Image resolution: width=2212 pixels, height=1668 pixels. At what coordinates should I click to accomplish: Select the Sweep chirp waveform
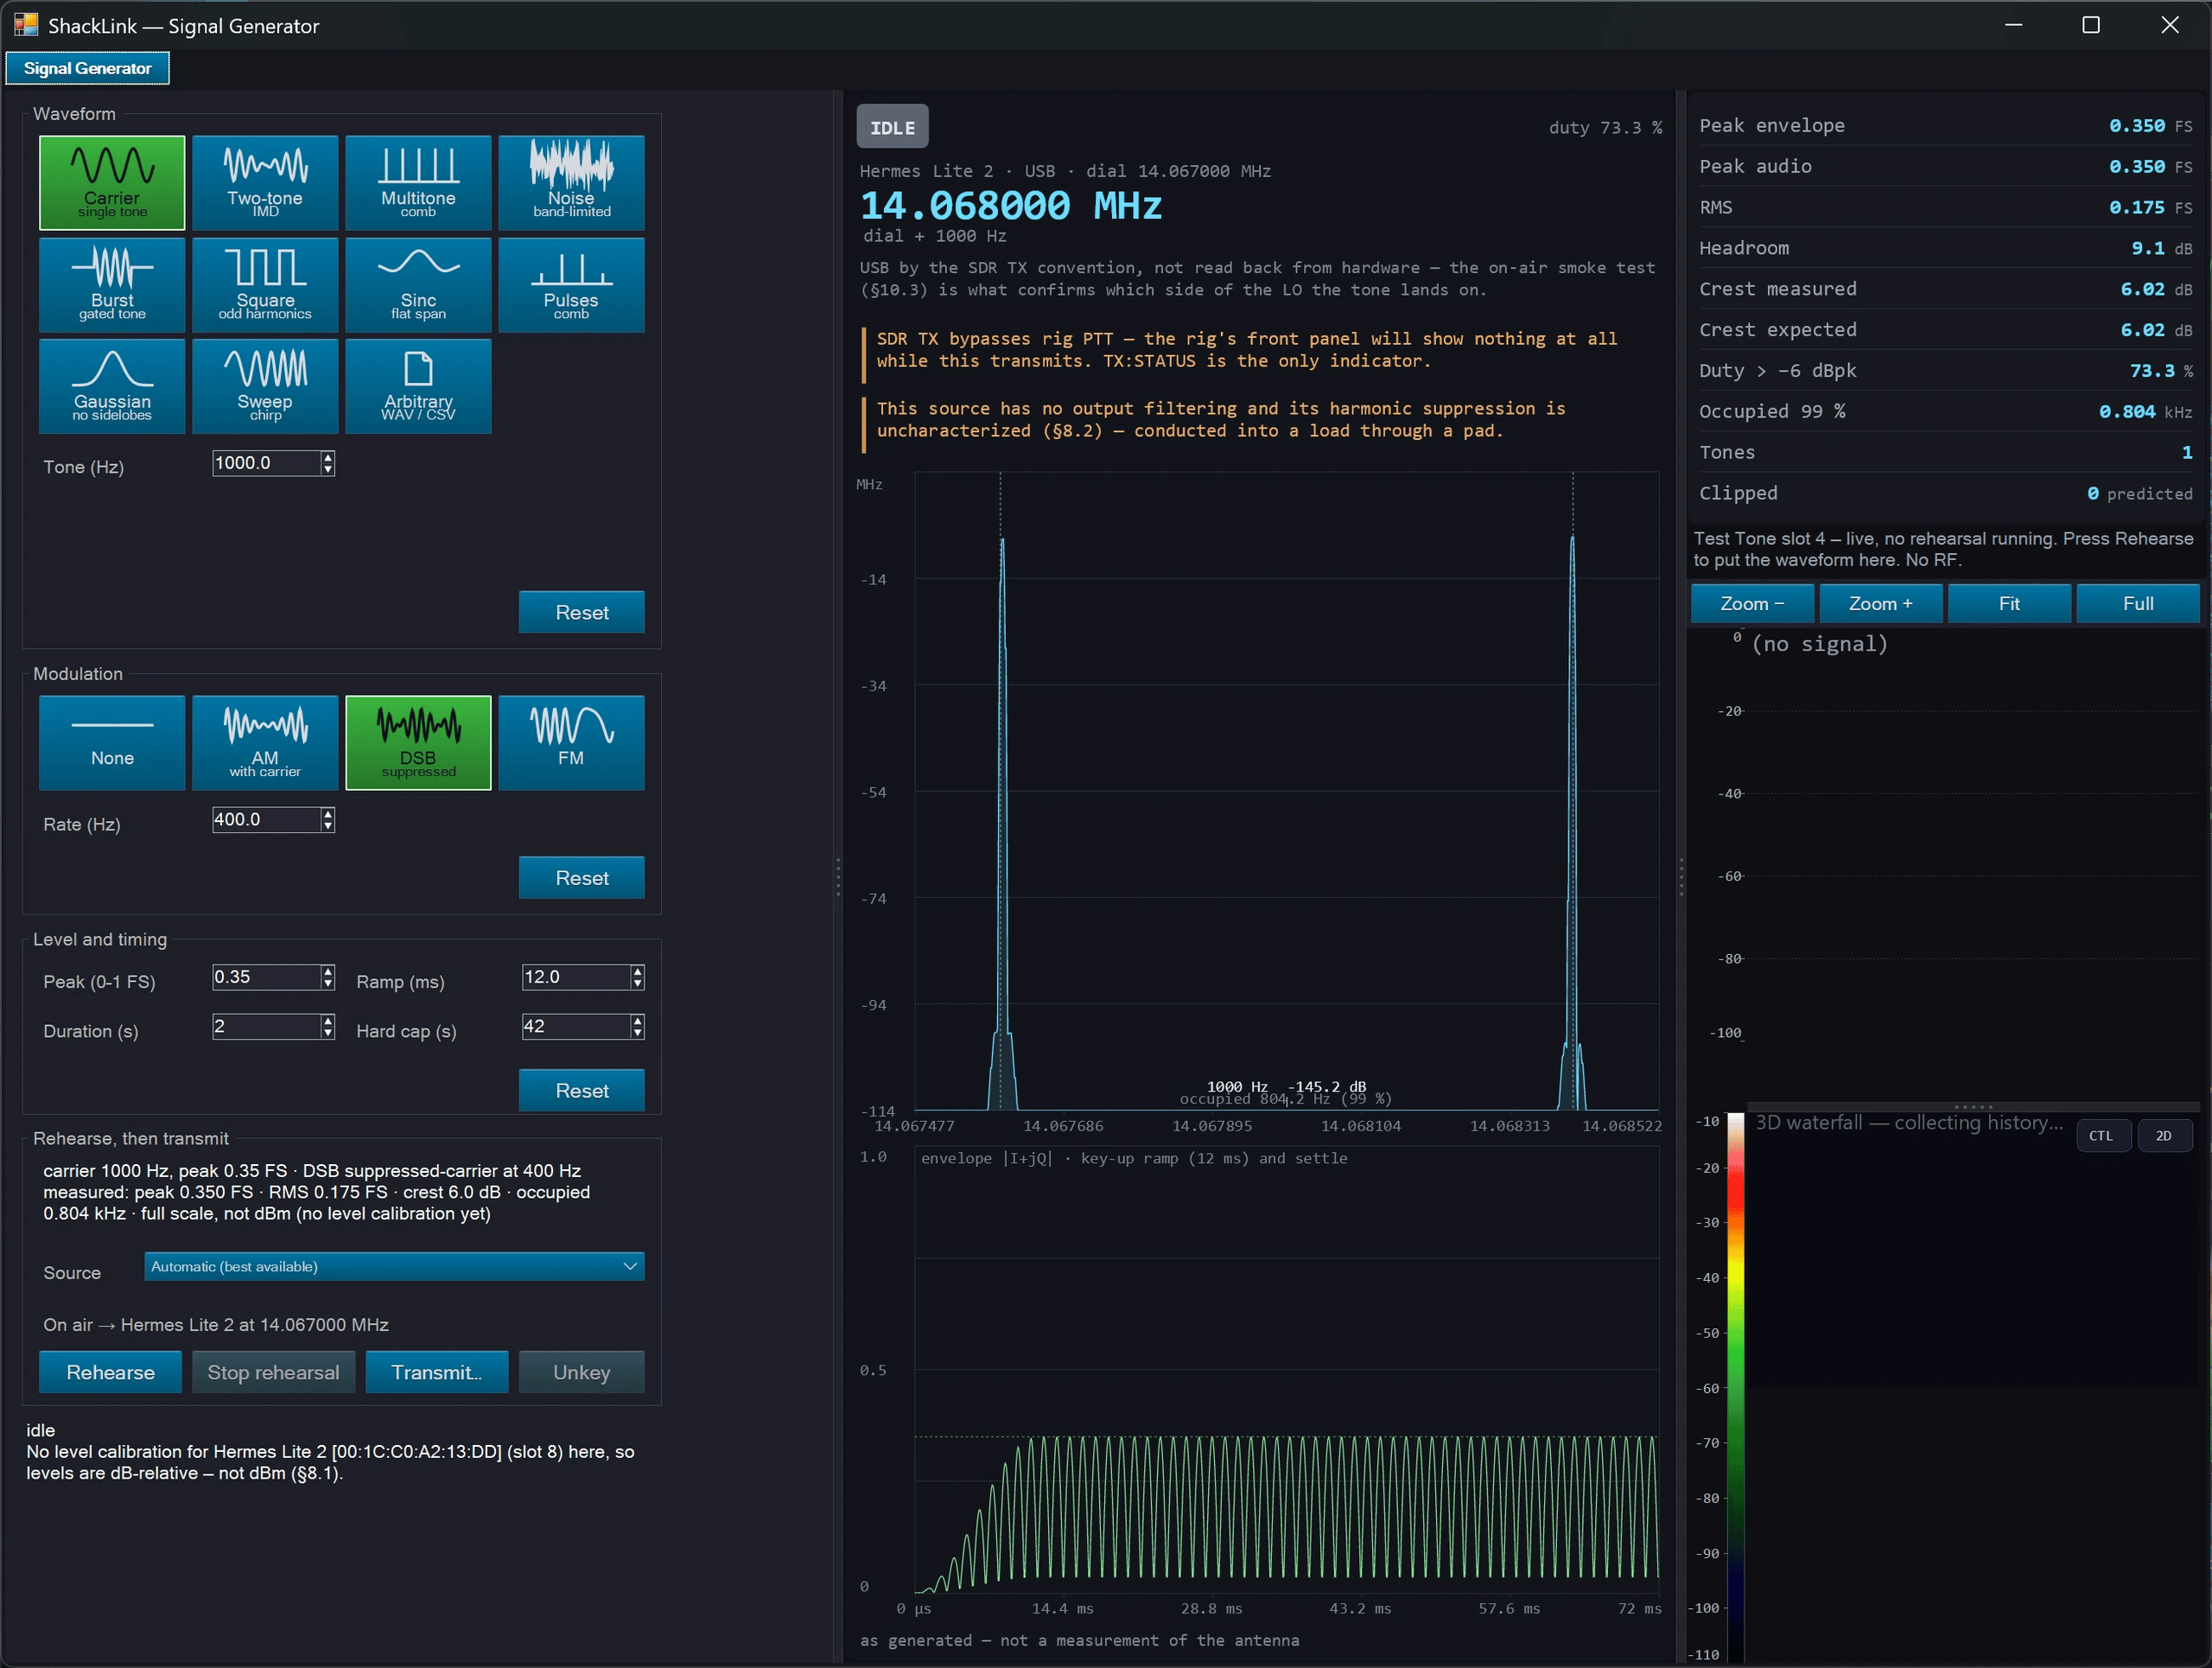265,386
